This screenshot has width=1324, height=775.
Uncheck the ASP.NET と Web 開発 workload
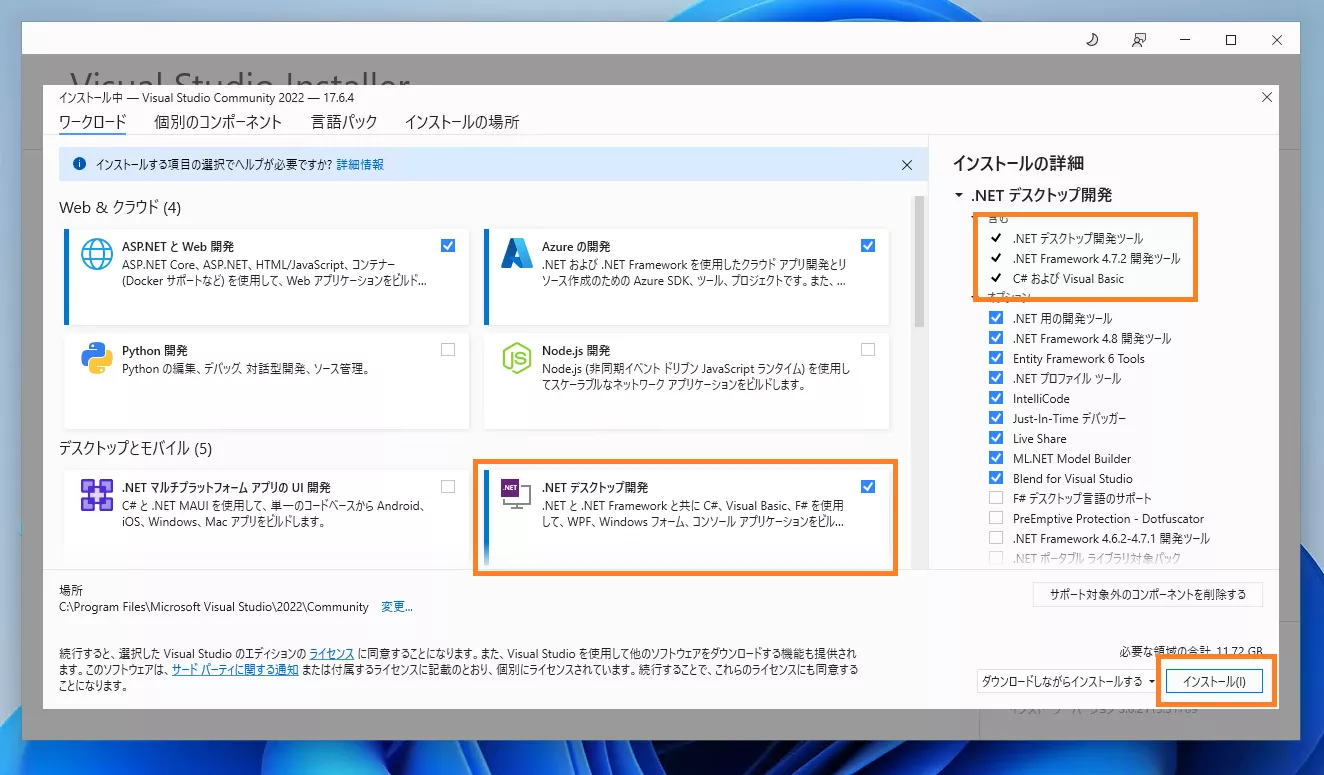click(447, 245)
